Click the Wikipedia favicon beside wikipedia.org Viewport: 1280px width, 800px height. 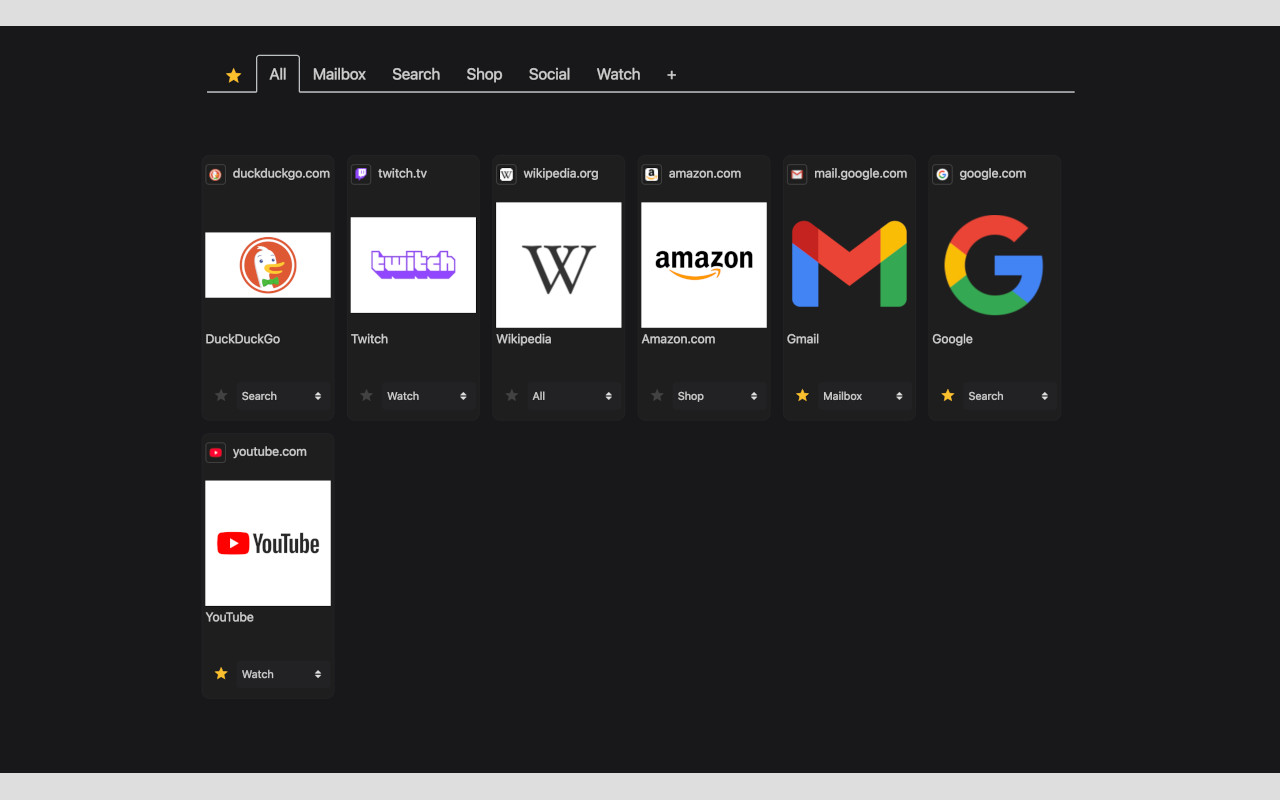click(506, 174)
